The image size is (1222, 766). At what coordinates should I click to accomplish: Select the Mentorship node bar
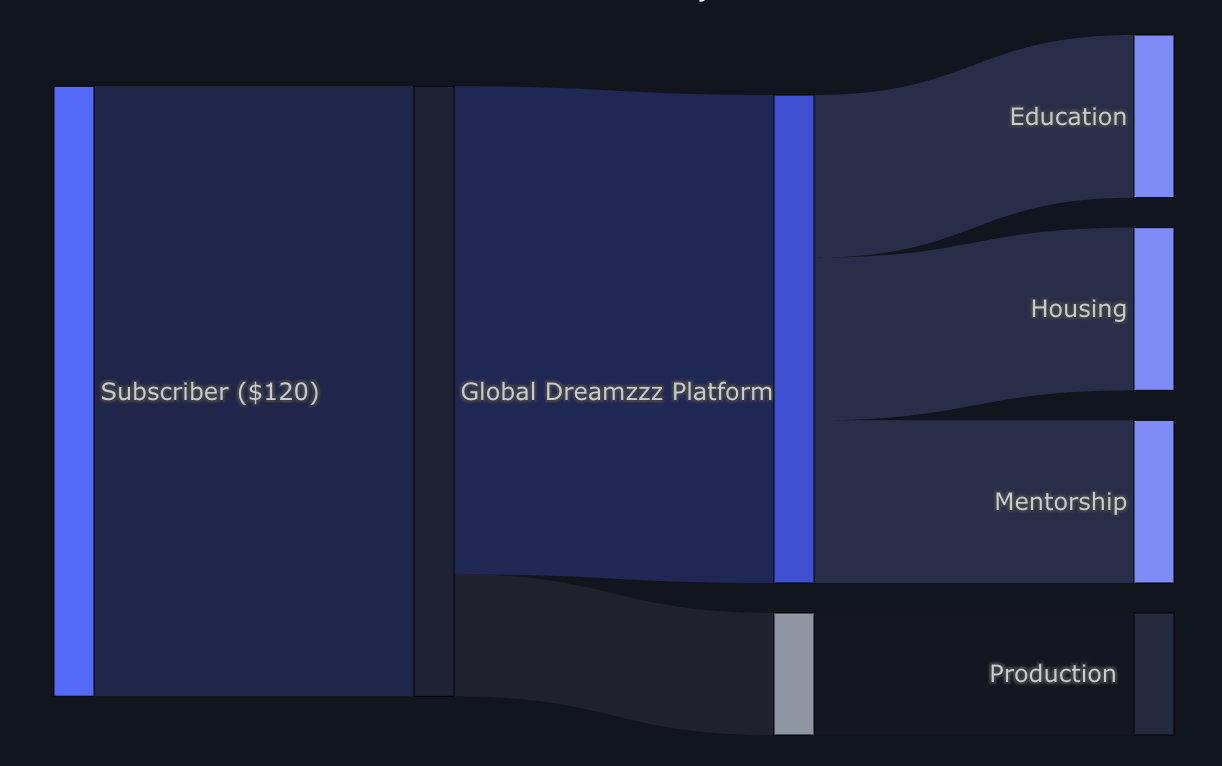[1153, 502]
